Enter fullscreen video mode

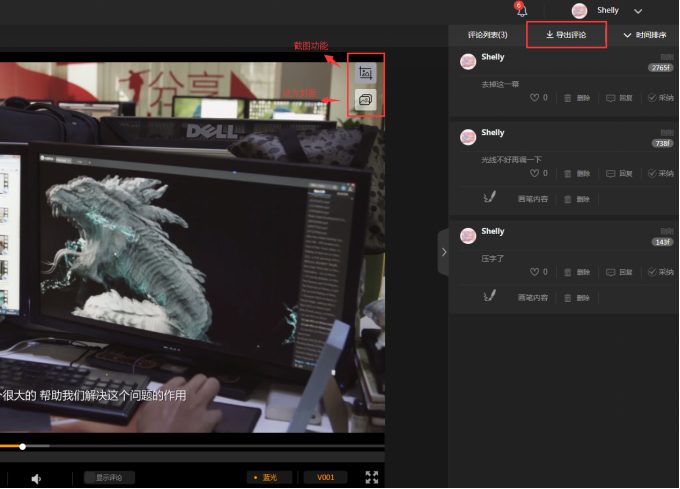point(372,478)
